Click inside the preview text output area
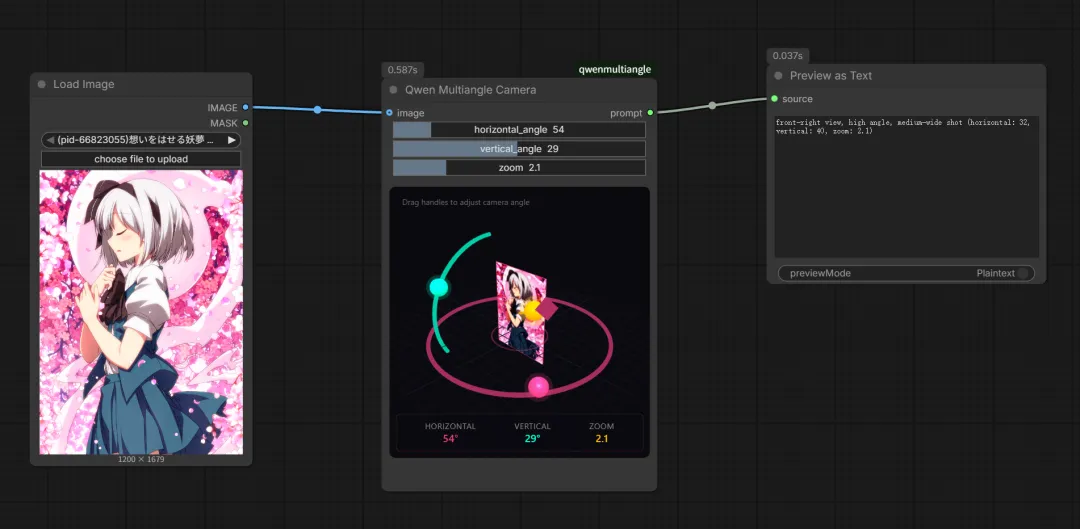The image size is (1080, 529). click(906, 187)
